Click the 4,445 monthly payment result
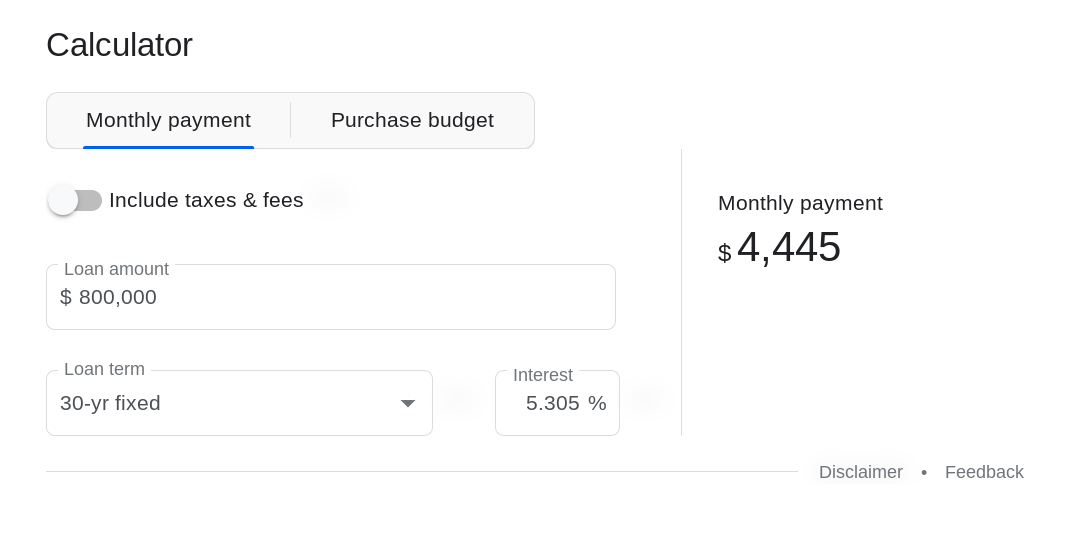This screenshot has width=1084, height=534. coord(788,247)
